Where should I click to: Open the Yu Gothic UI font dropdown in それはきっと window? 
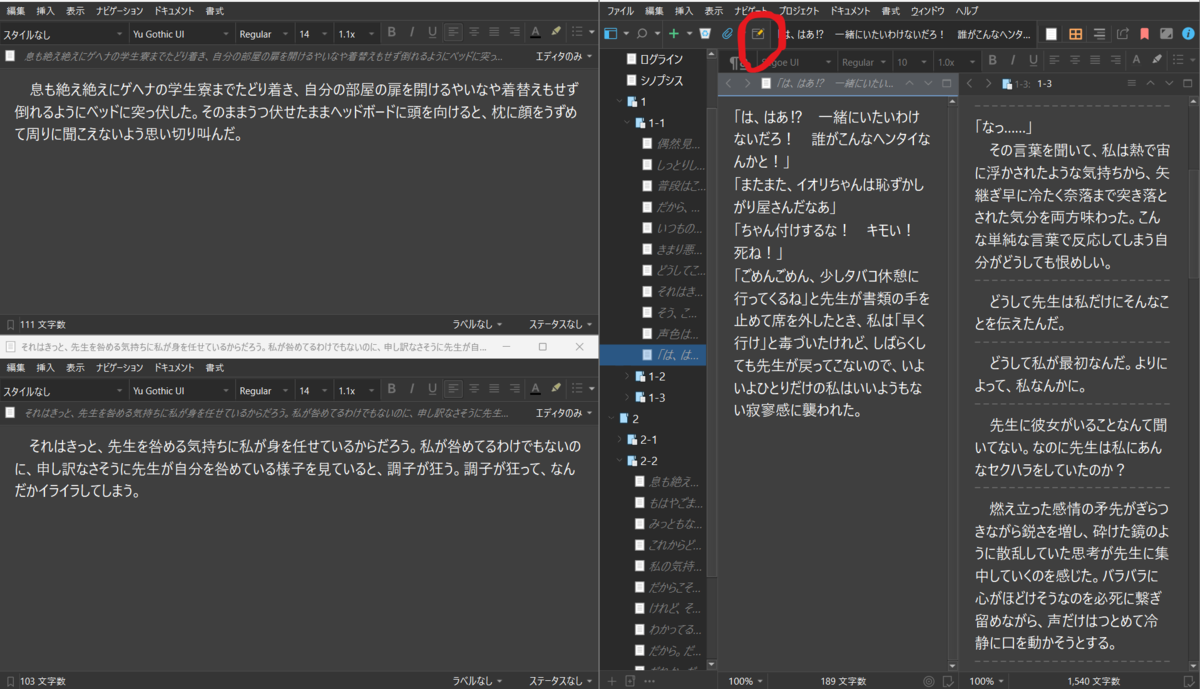click(182, 389)
